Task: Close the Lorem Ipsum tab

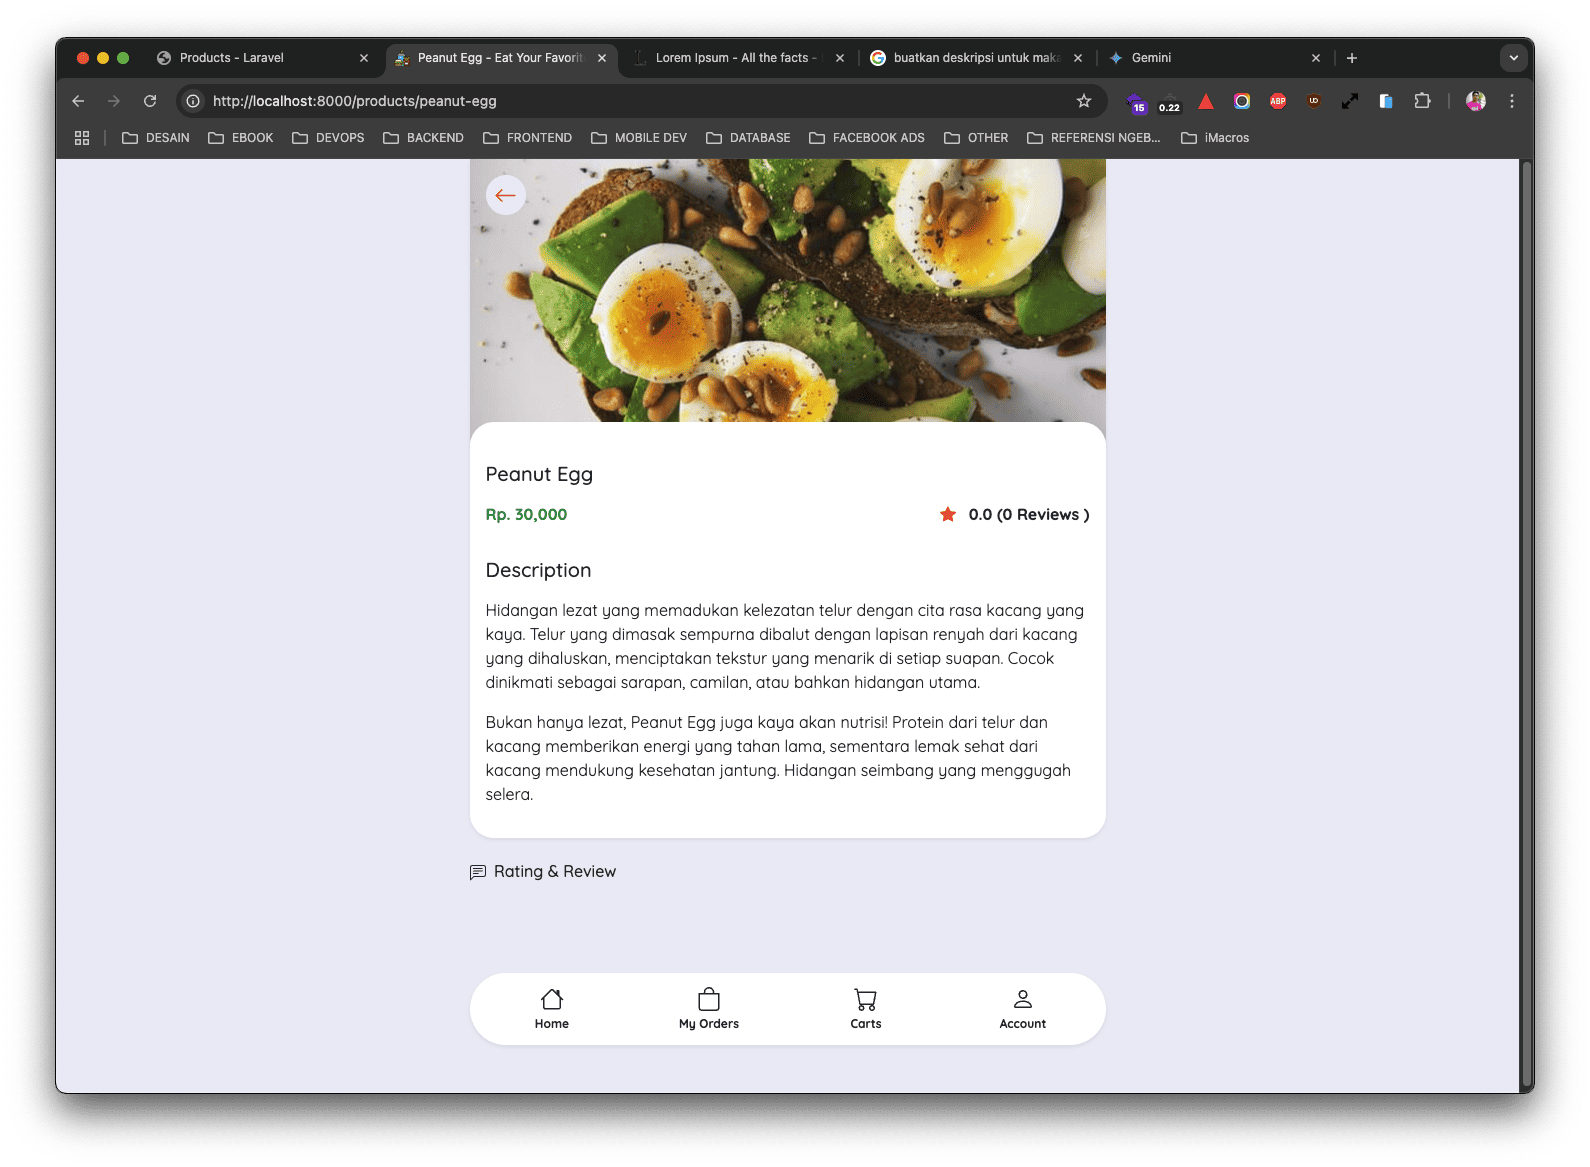Action: coord(839,58)
